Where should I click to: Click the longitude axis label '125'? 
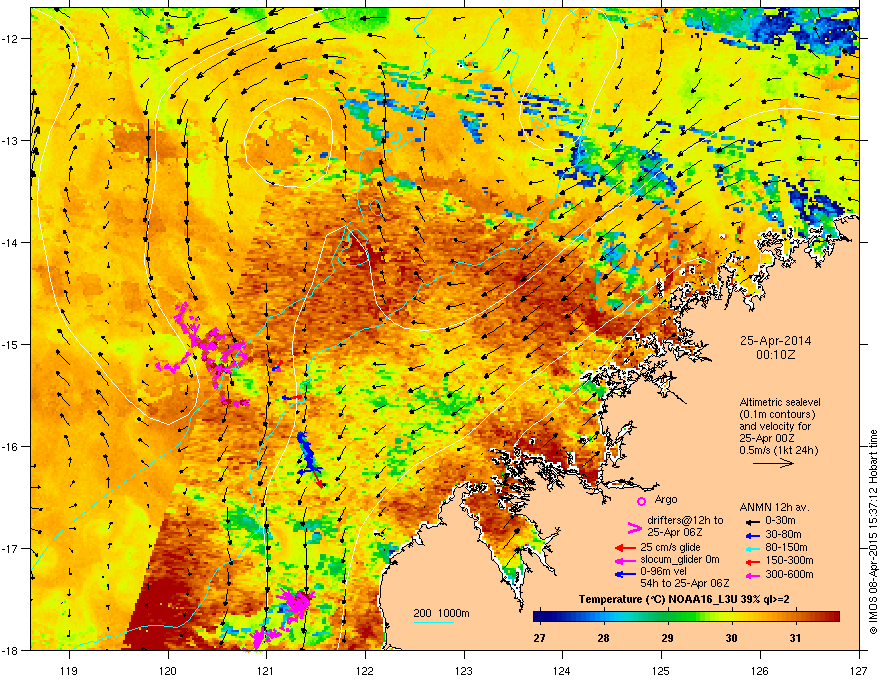661,670
